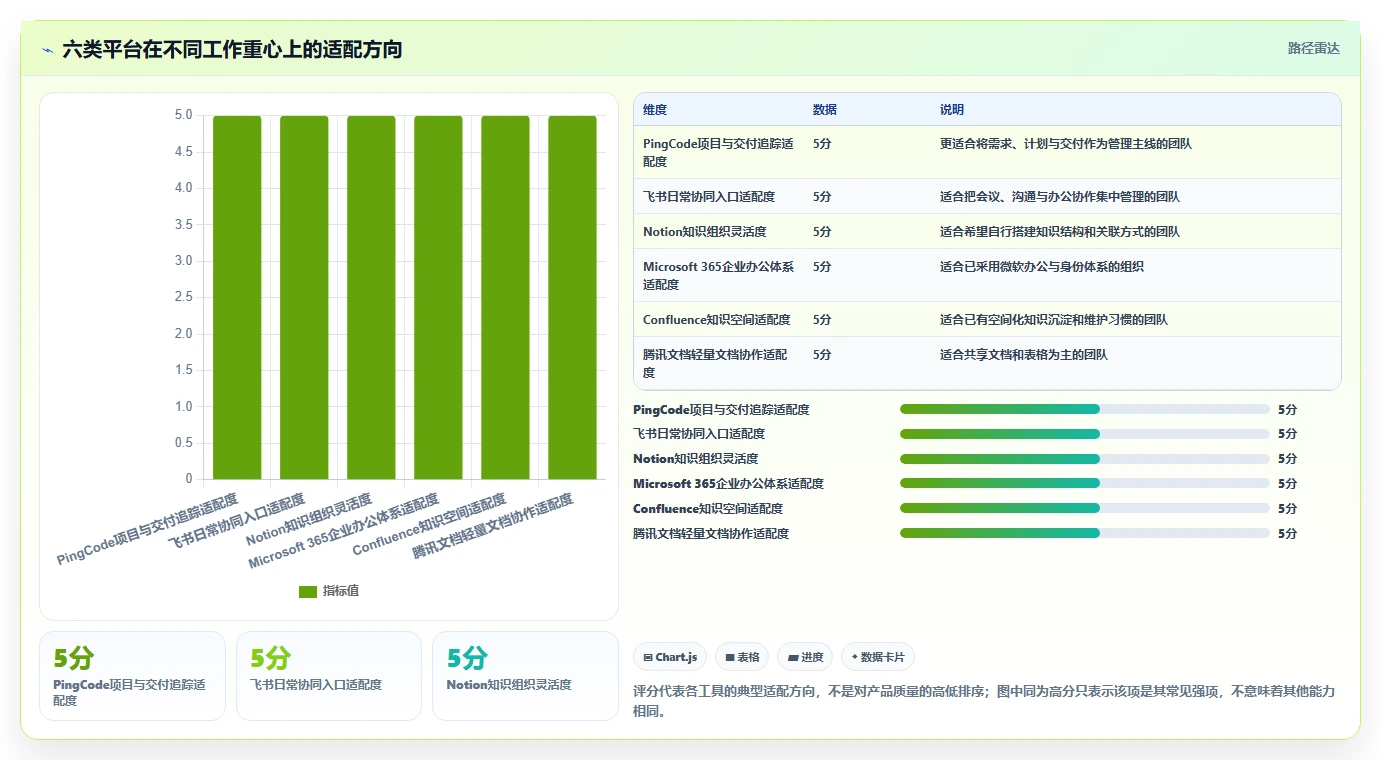Click the Chart.js chip icon
1381x760 pixels.
[x=648, y=657]
